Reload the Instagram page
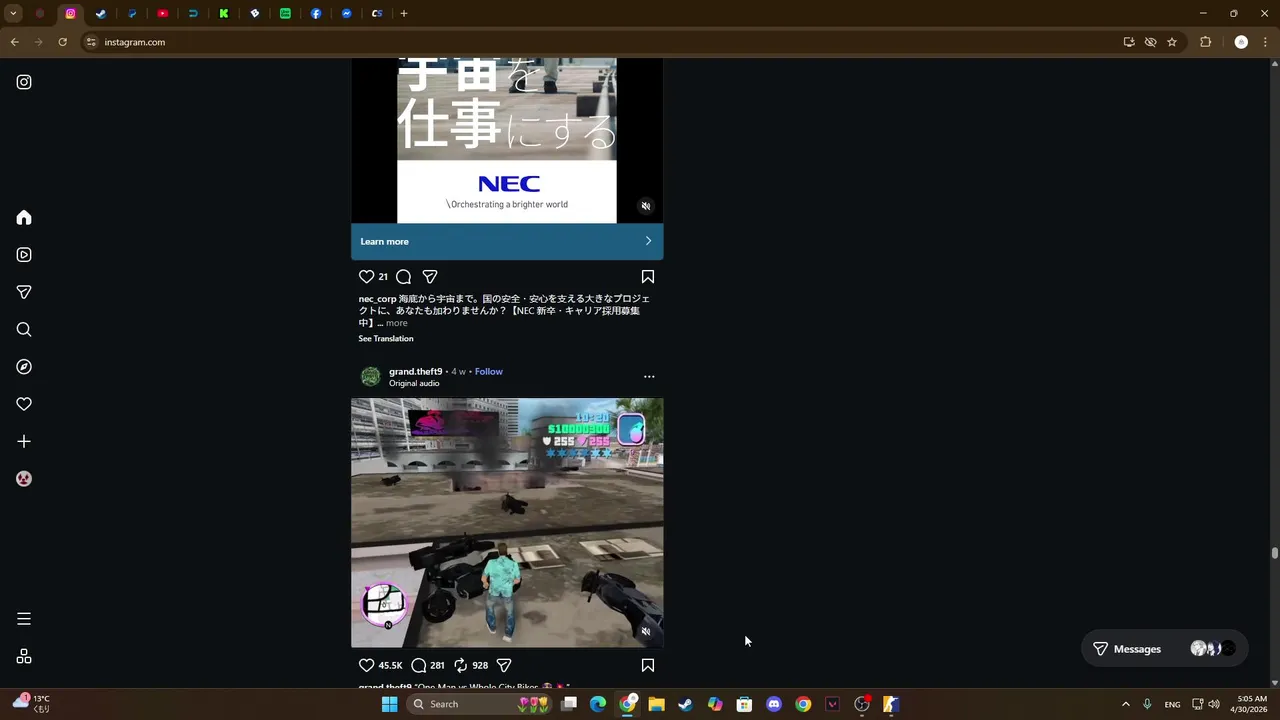Image resolution: width=1280 pixels, height=720 pixels. coord(62,42)
